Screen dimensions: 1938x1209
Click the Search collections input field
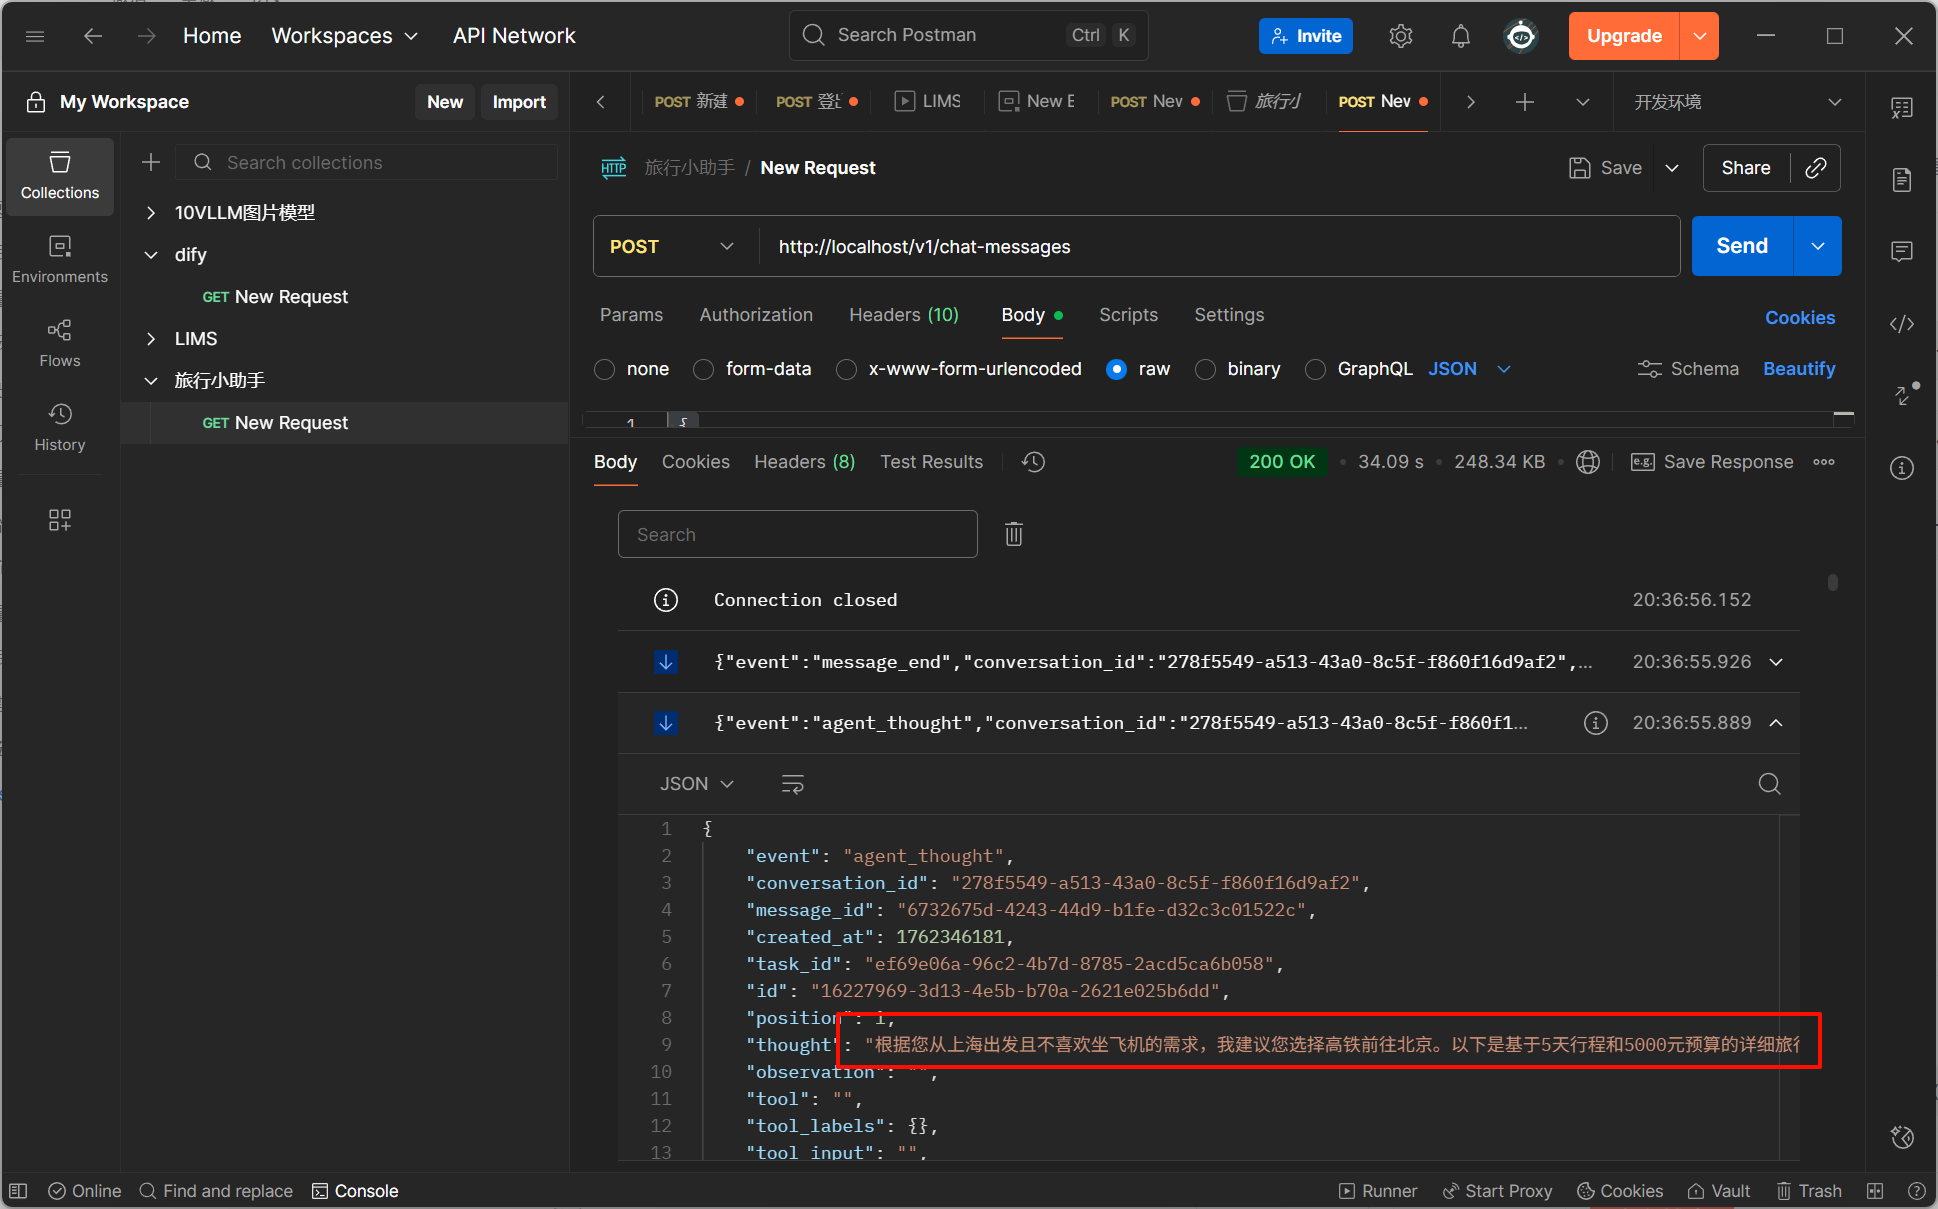380,163
